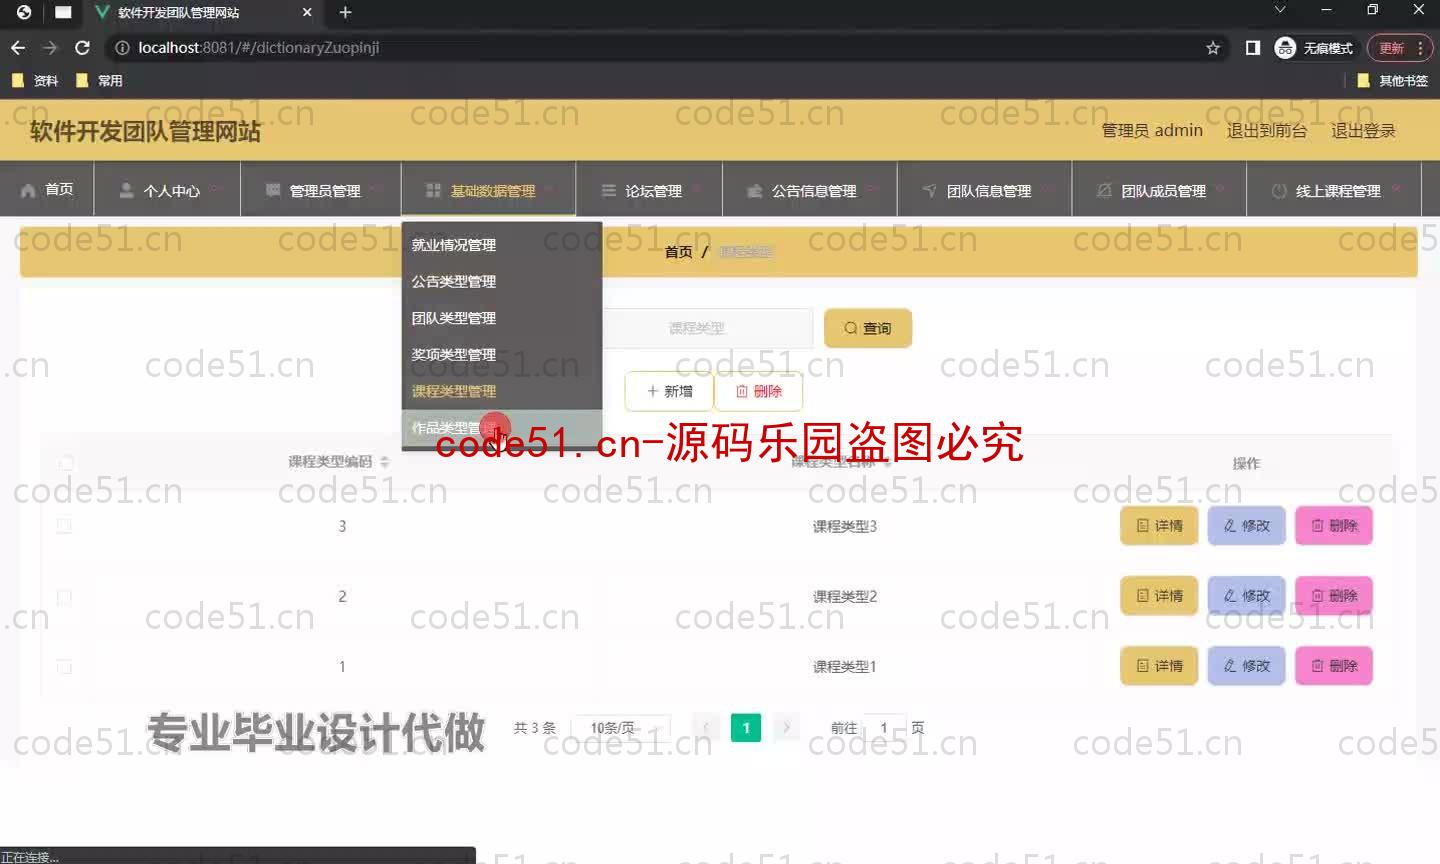Go back with the browser back arrow
The width and height of the screenshot is (1440, 864).
pos(18,47)
